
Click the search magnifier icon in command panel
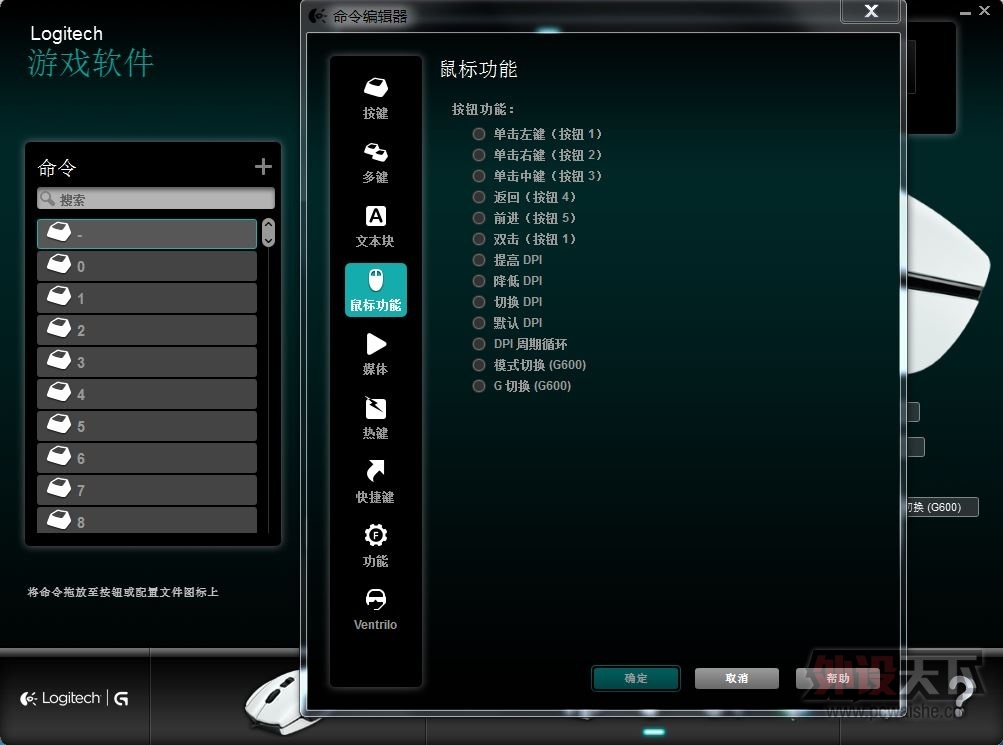[x=47, y=199]
